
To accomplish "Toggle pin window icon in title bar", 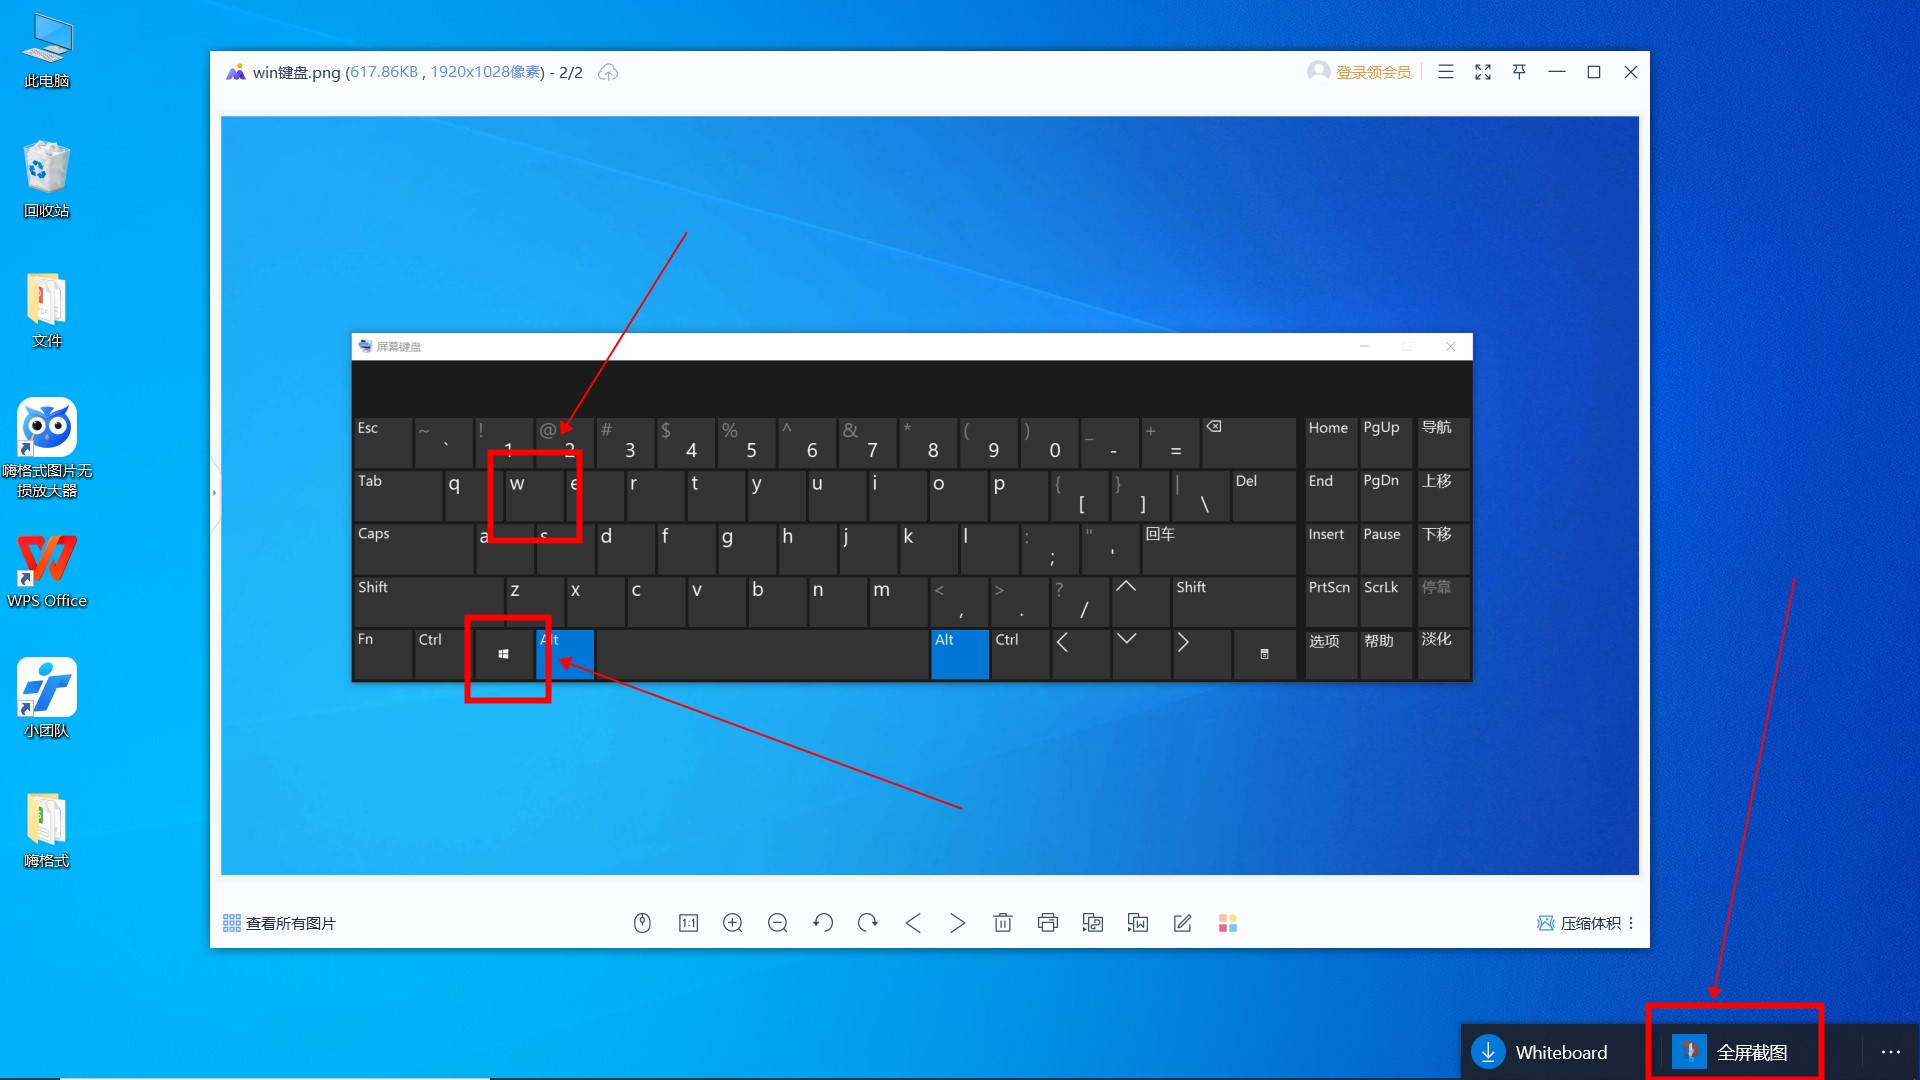I will [1519, 73].
